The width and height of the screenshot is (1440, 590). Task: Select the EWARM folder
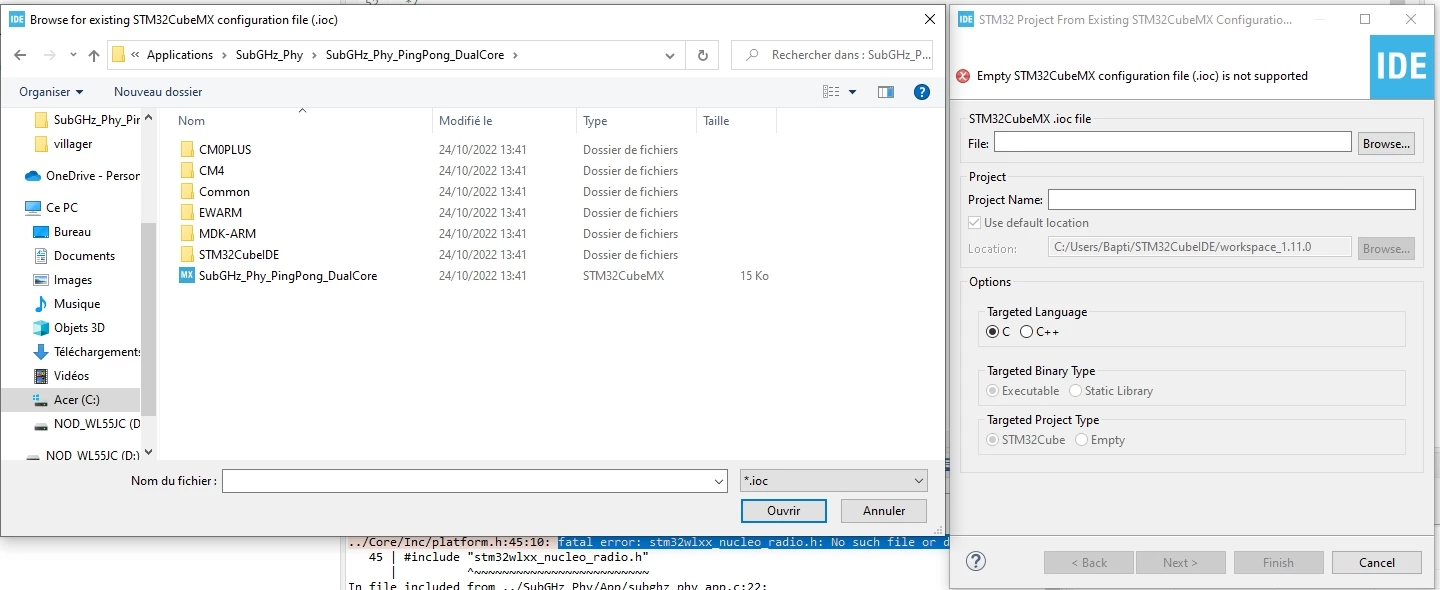pyautogui.click(x=220, y=212)
